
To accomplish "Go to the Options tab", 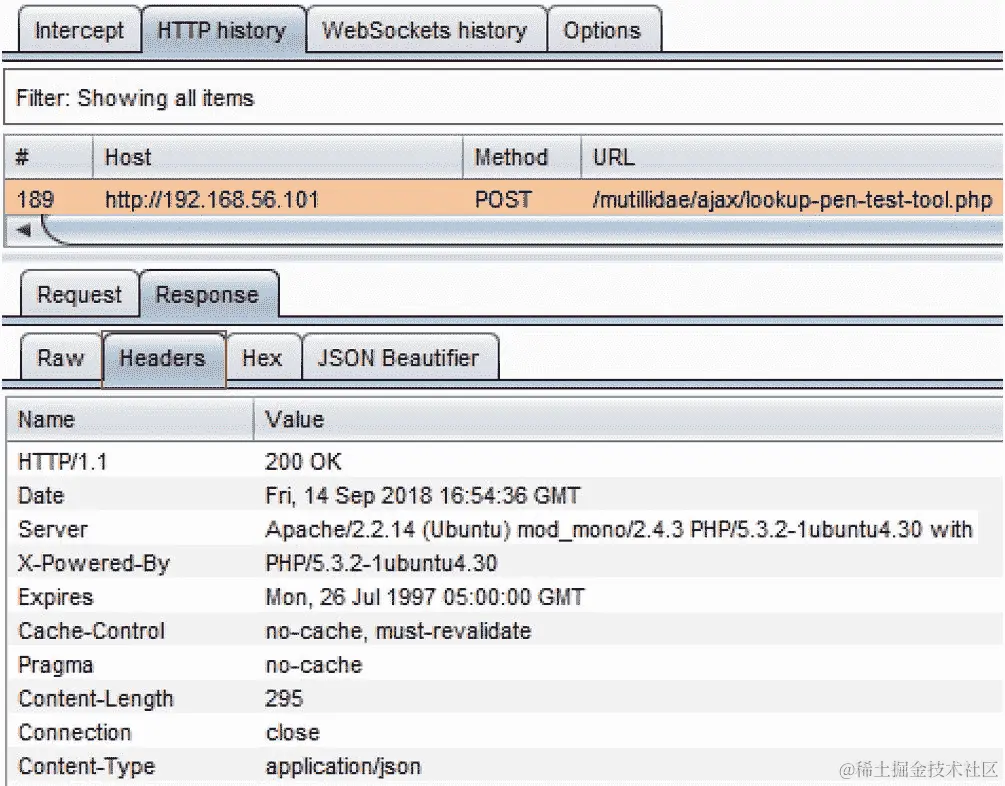I will click(x=602, y=30).
